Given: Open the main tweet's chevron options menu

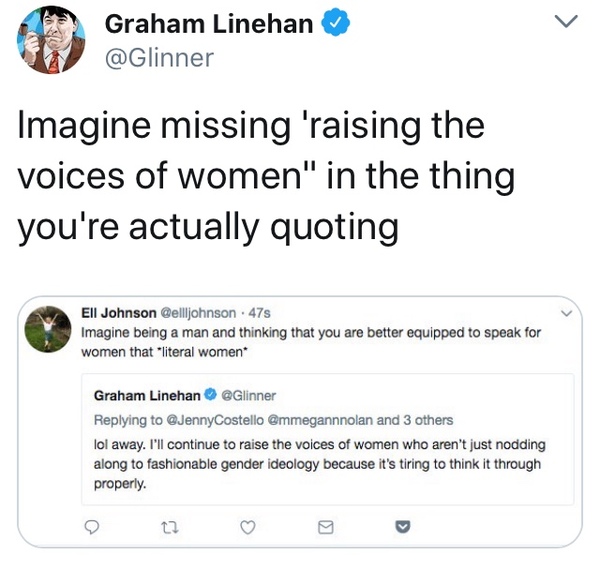Looking at the screenshot, I should click(x=567, y=22).
